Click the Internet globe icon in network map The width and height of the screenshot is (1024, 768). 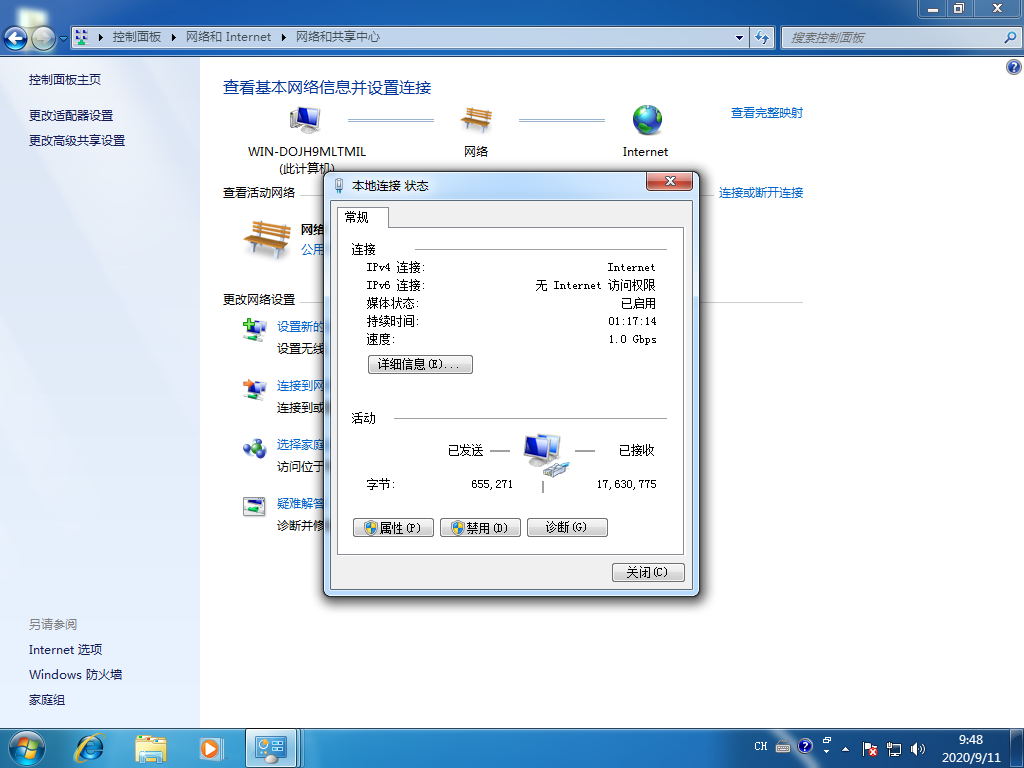pos(646,120)
